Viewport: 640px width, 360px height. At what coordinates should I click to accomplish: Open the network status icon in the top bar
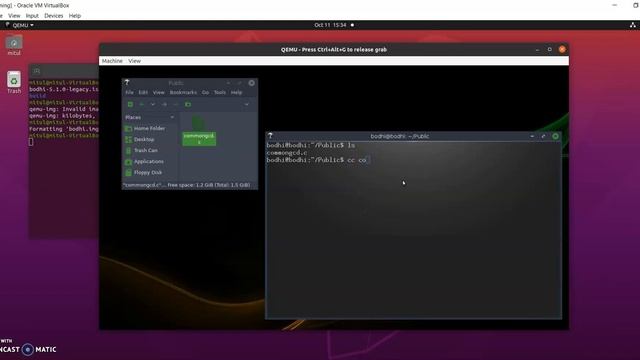pos(633,25)
